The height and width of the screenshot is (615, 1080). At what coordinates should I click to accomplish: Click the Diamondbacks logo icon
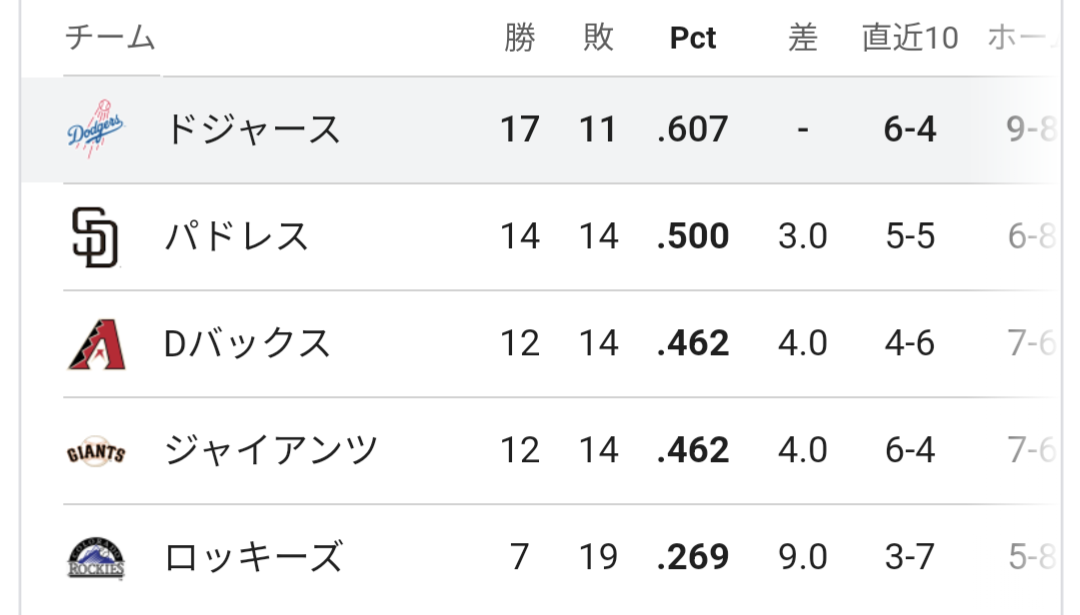click(96, 344)
